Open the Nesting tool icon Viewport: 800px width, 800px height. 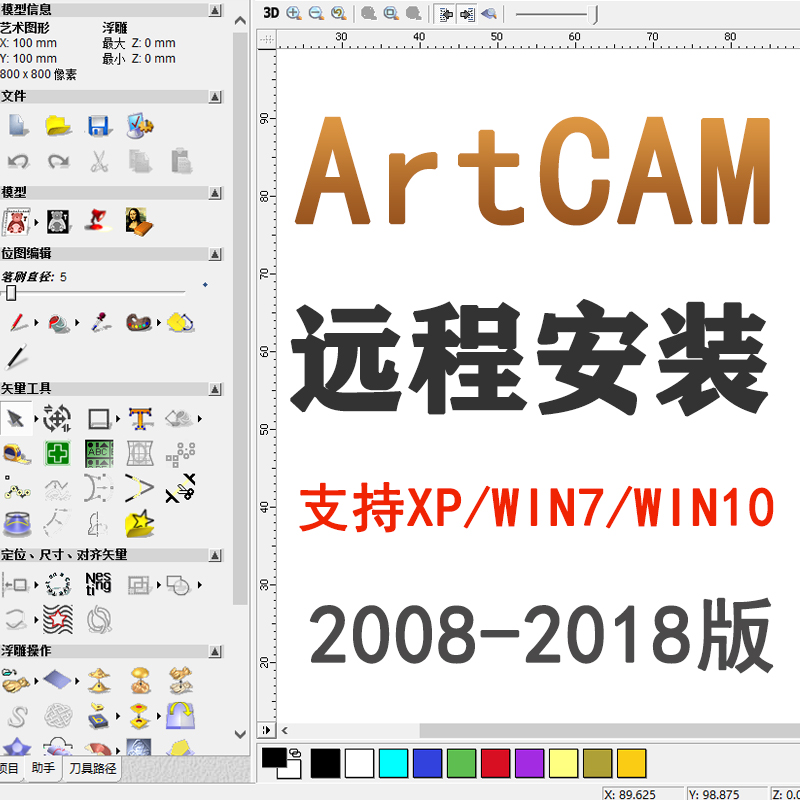(x=98, y=584)
